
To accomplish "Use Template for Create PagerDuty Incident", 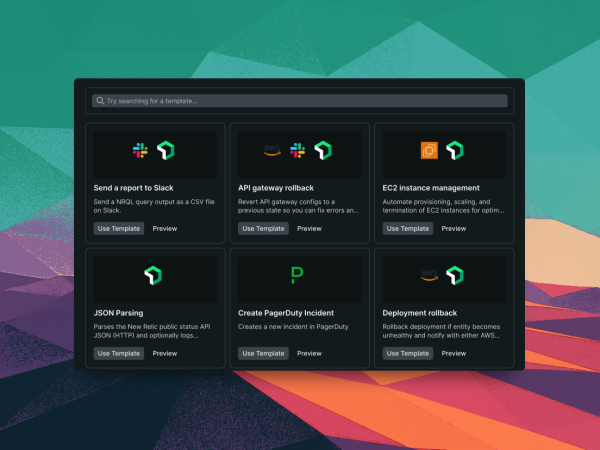I will point(263,354).
